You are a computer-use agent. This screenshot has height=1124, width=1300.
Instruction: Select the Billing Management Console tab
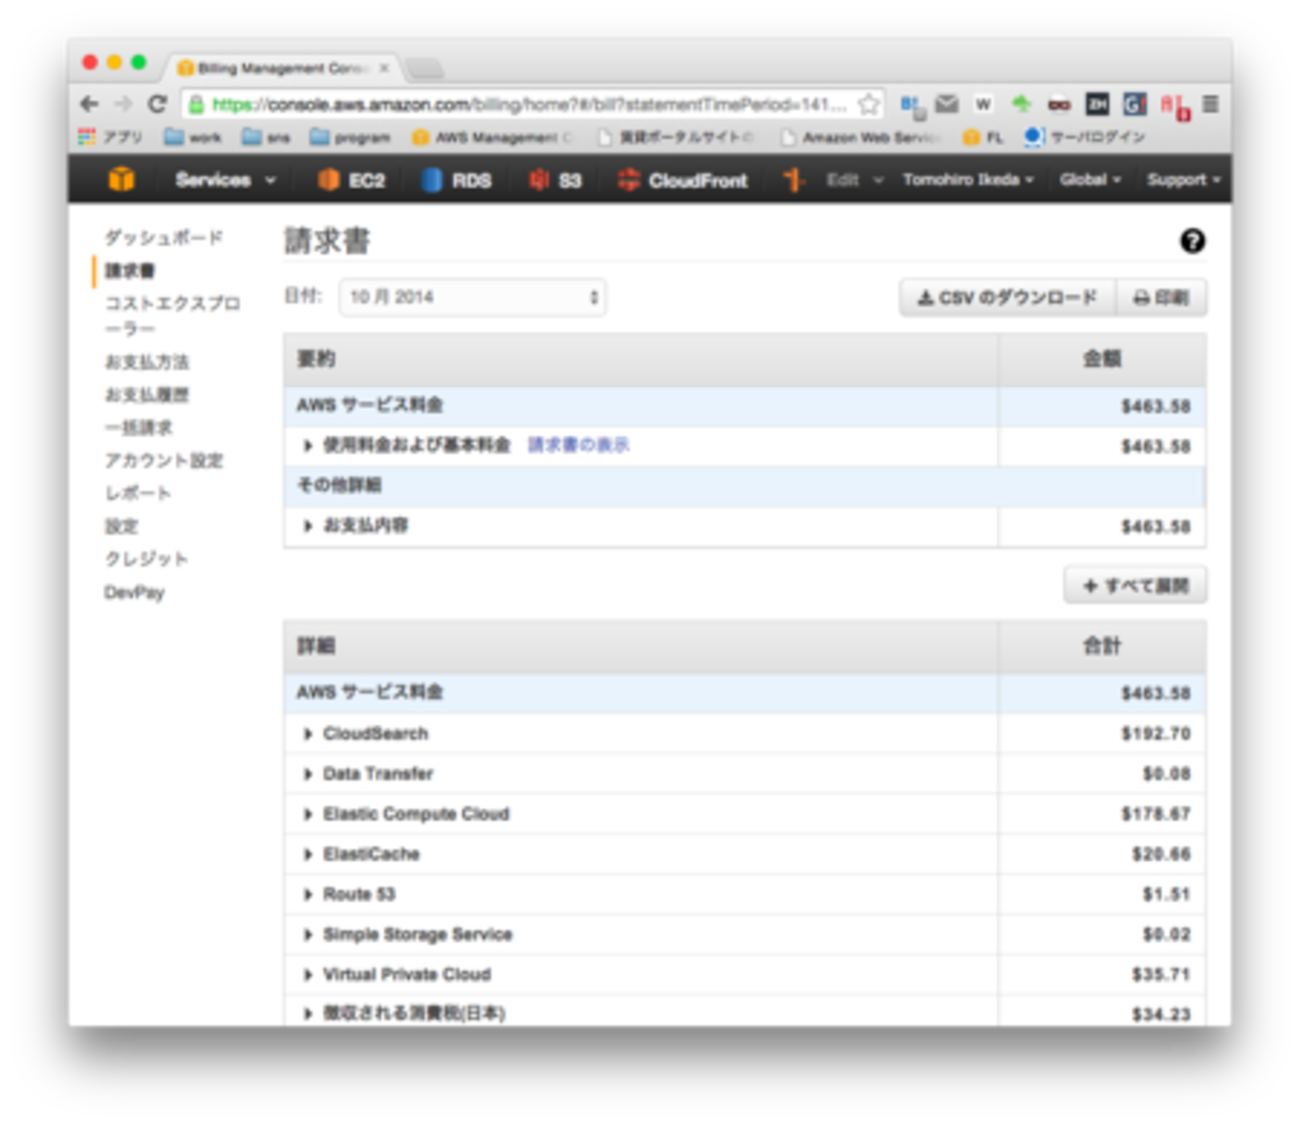tap(283, 68)
